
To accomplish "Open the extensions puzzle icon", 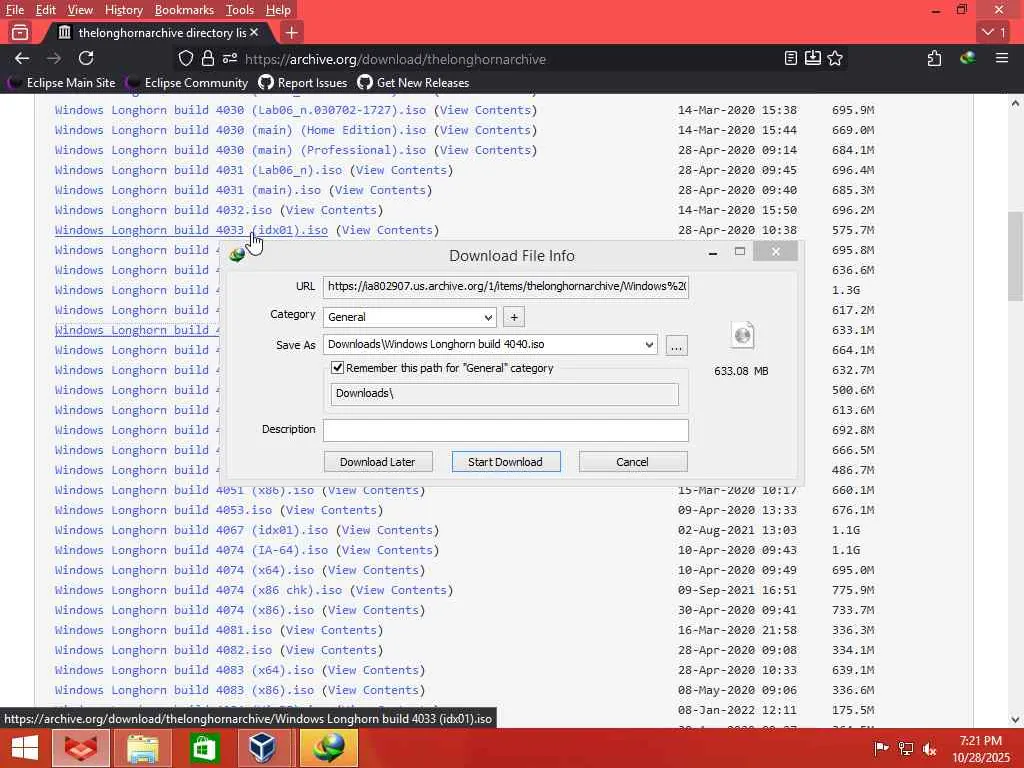I will click(935, 59).
